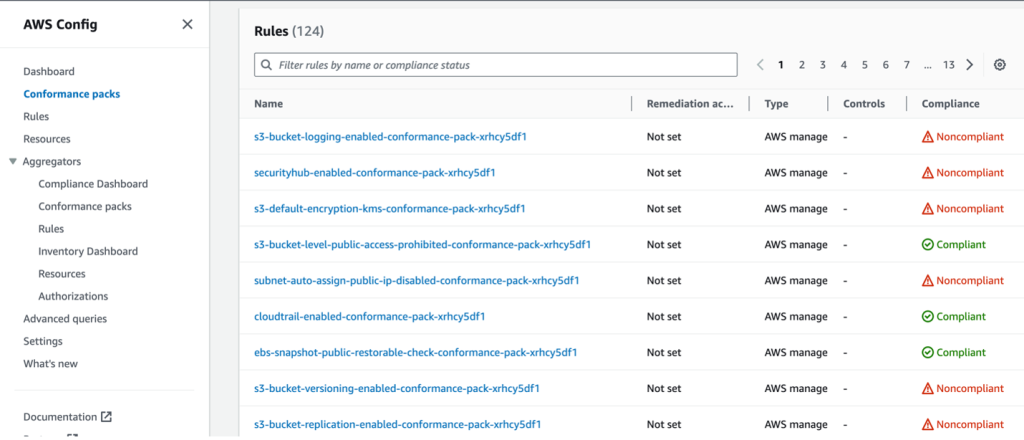Open Dashboard in the sidebar
The image size is (1024, 440).
click(49, 71)
